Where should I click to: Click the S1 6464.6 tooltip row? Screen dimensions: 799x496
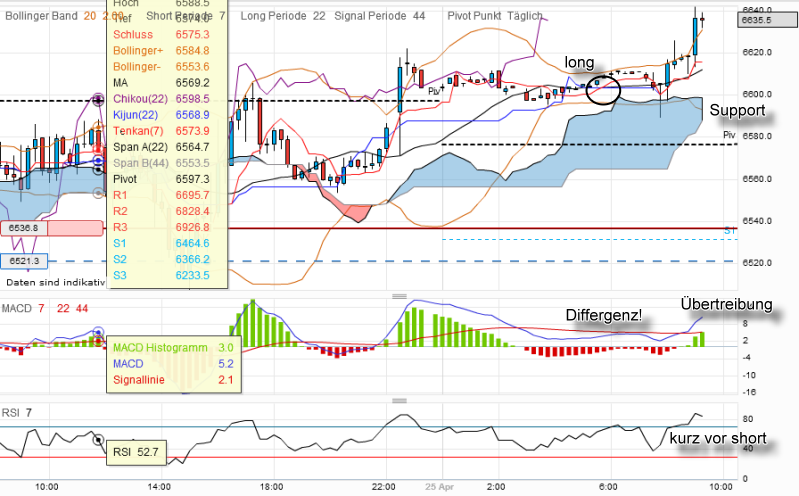pos(161,243)
